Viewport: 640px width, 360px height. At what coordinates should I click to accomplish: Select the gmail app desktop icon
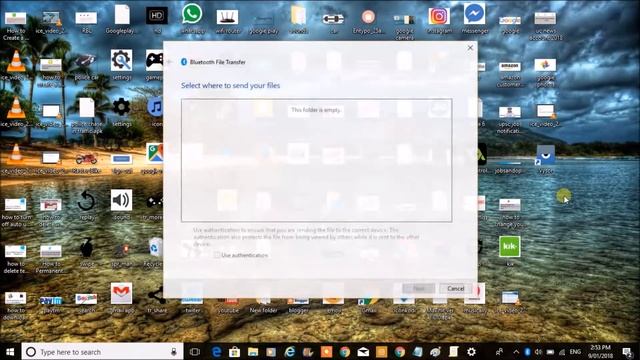[121, 298]
